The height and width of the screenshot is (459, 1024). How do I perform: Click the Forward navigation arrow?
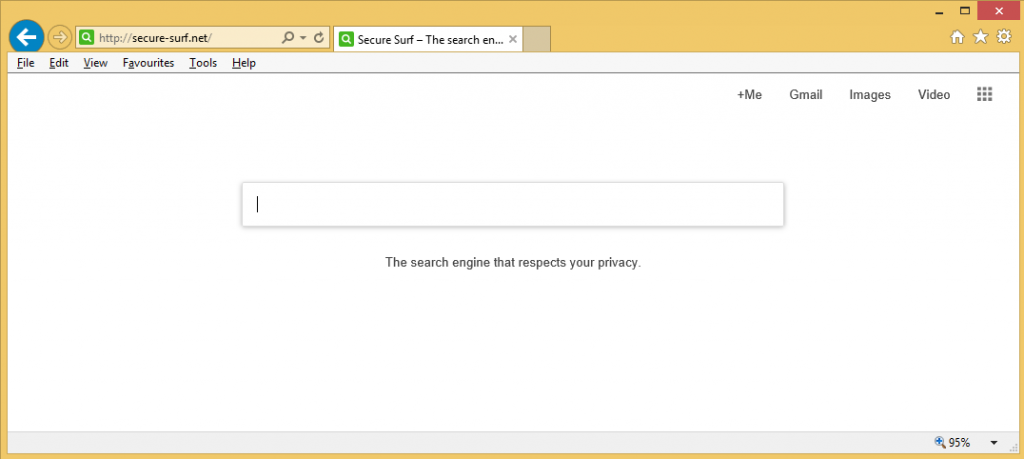59,38
